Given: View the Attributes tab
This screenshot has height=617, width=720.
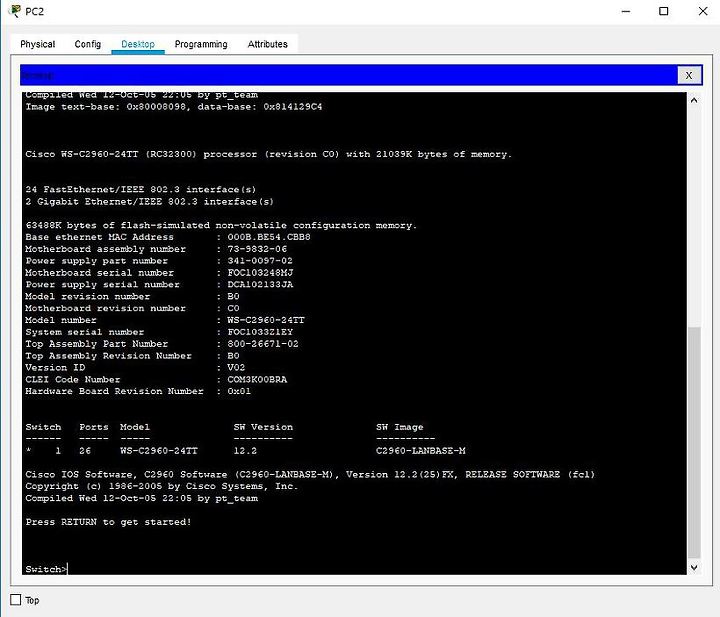Looking at the screenshot, I should tap(268, 44).
